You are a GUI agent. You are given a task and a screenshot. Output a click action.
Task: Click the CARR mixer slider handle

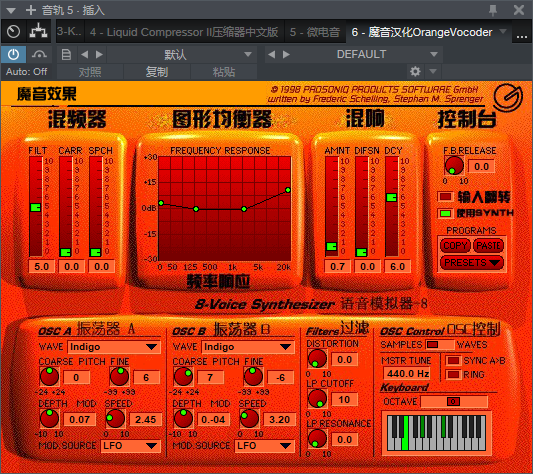65,252
